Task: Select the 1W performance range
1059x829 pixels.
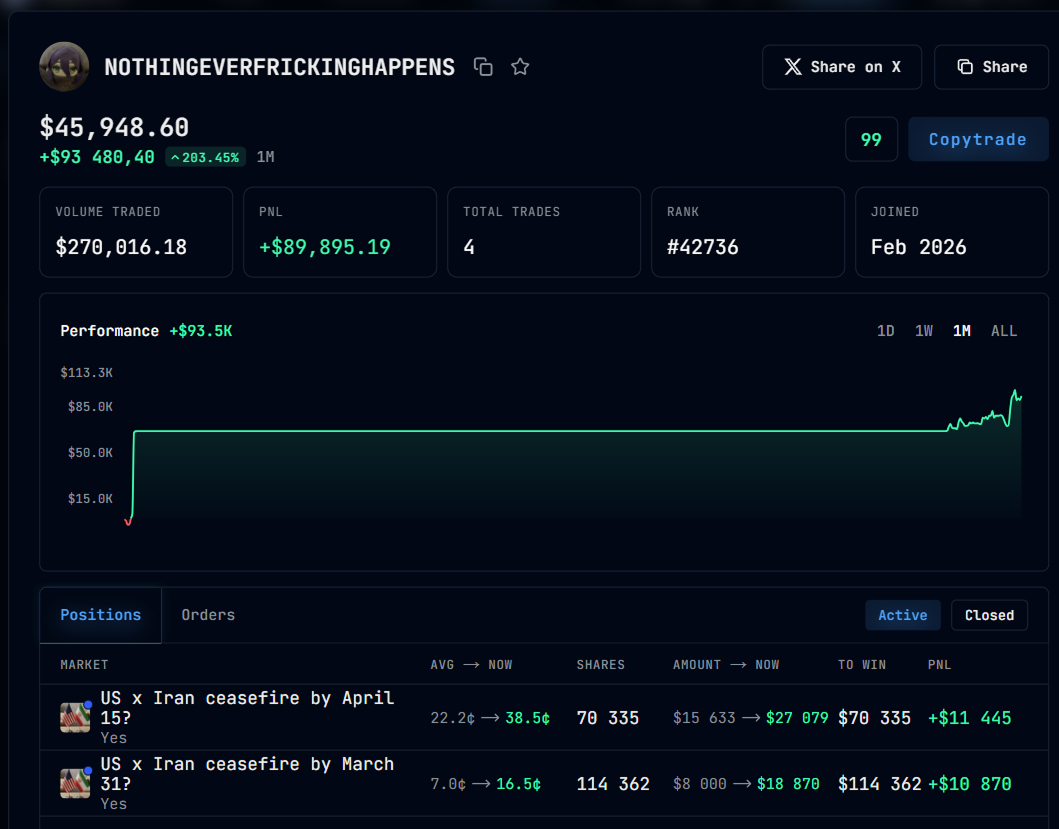Action: tap(924, 331)
